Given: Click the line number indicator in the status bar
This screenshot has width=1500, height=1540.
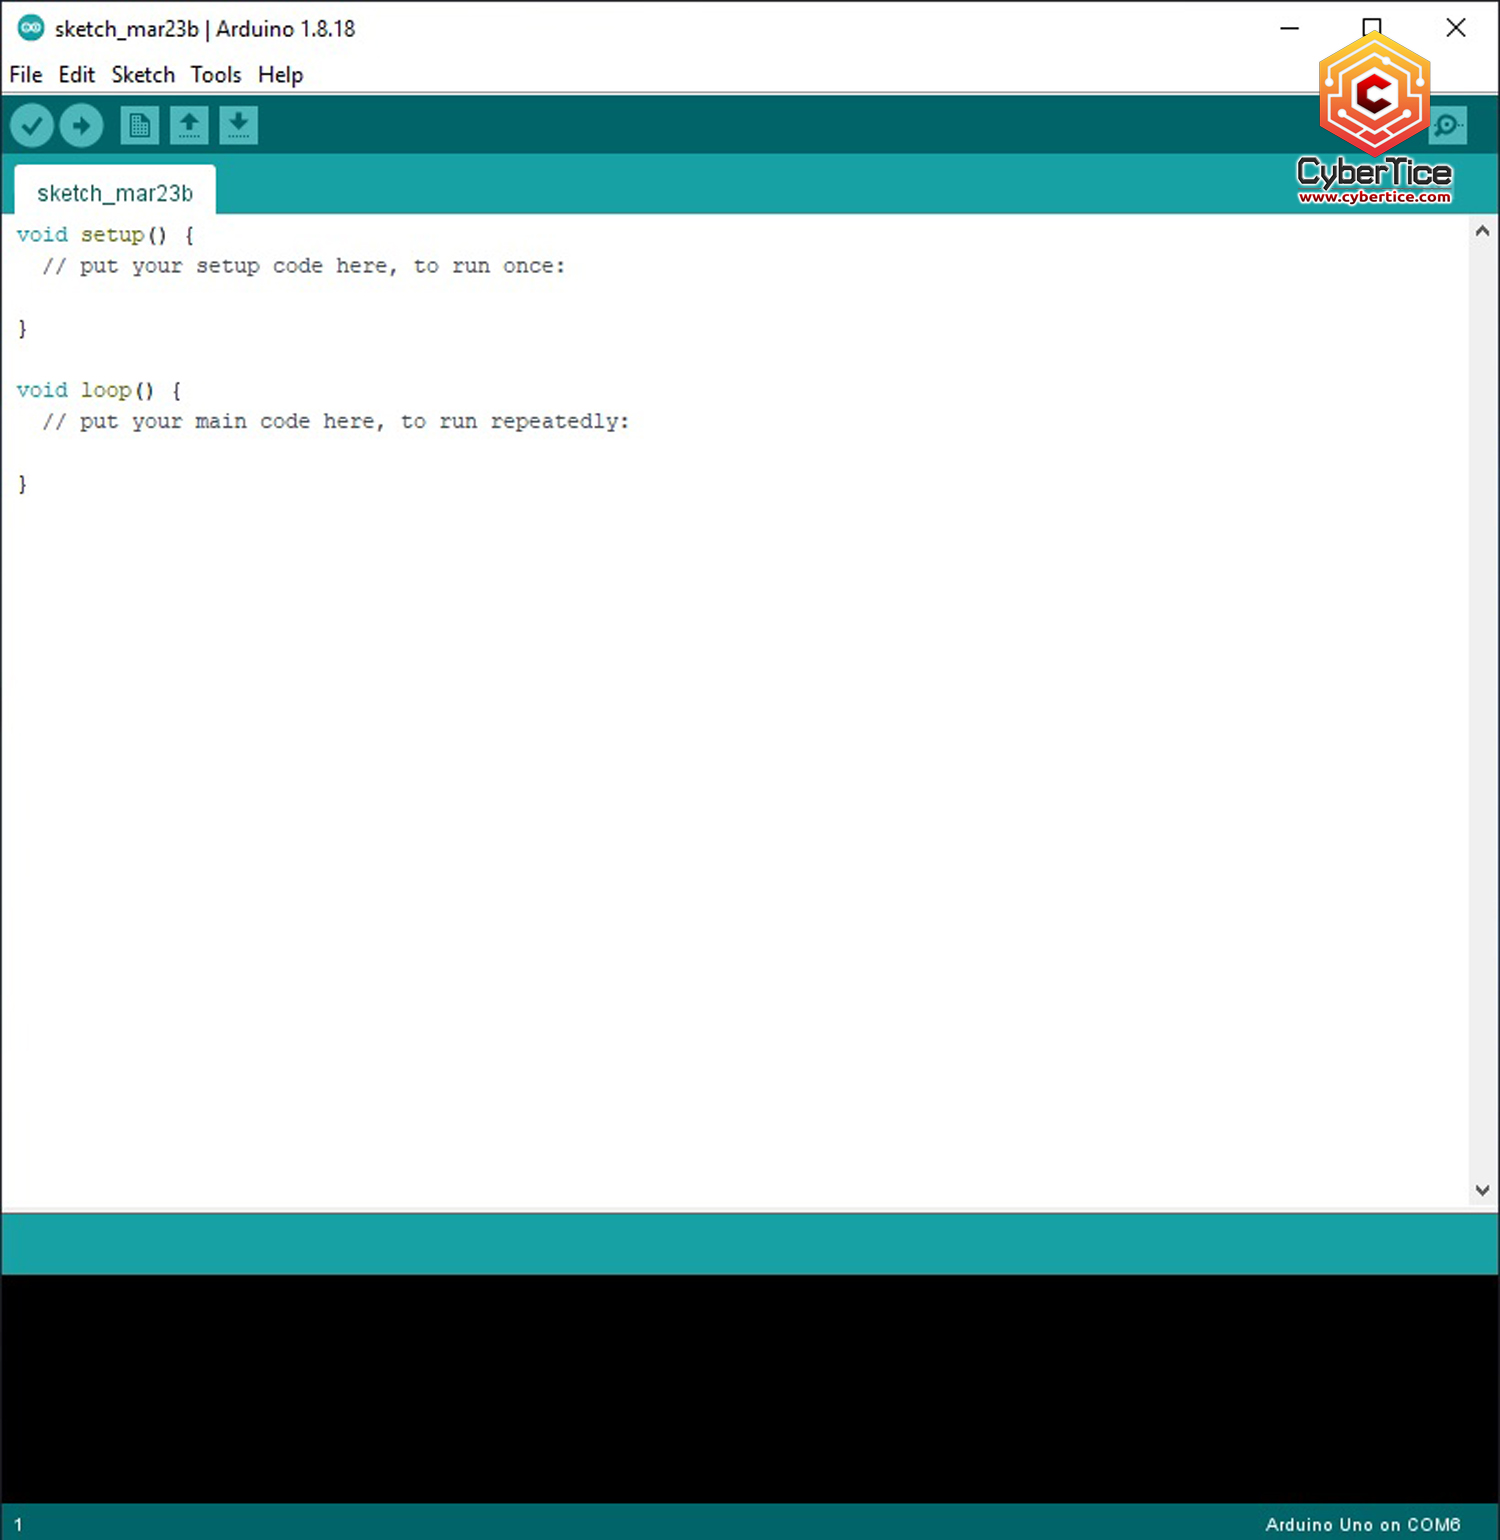Looking at the screenshot, I should 18,1524.
